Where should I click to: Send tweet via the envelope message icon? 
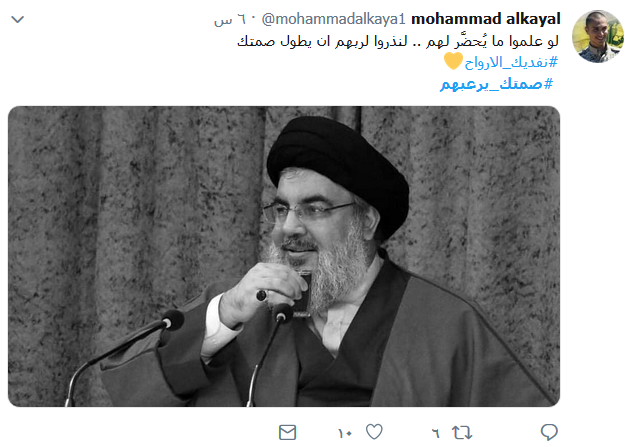click(288, 432)
